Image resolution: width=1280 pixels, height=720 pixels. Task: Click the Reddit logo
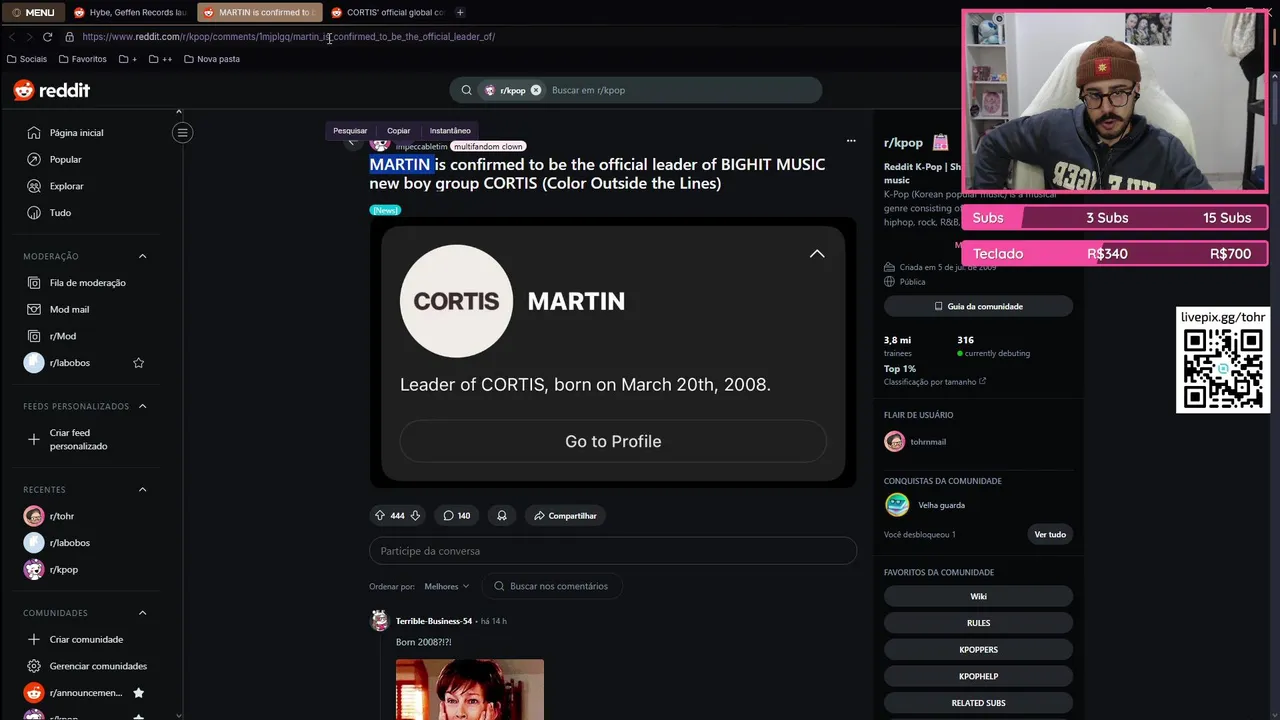[52, 90]
